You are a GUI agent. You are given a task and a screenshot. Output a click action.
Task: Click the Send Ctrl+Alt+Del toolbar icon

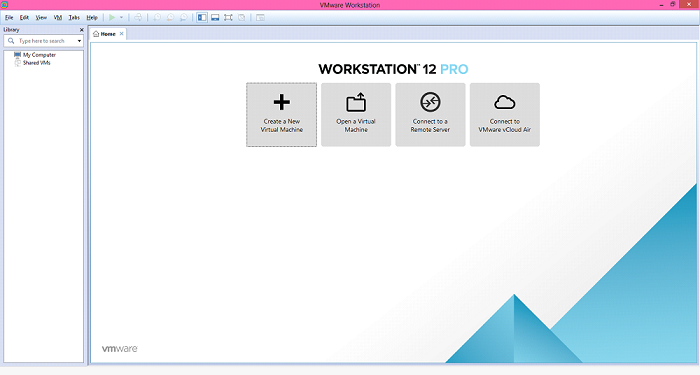point(138,17)
